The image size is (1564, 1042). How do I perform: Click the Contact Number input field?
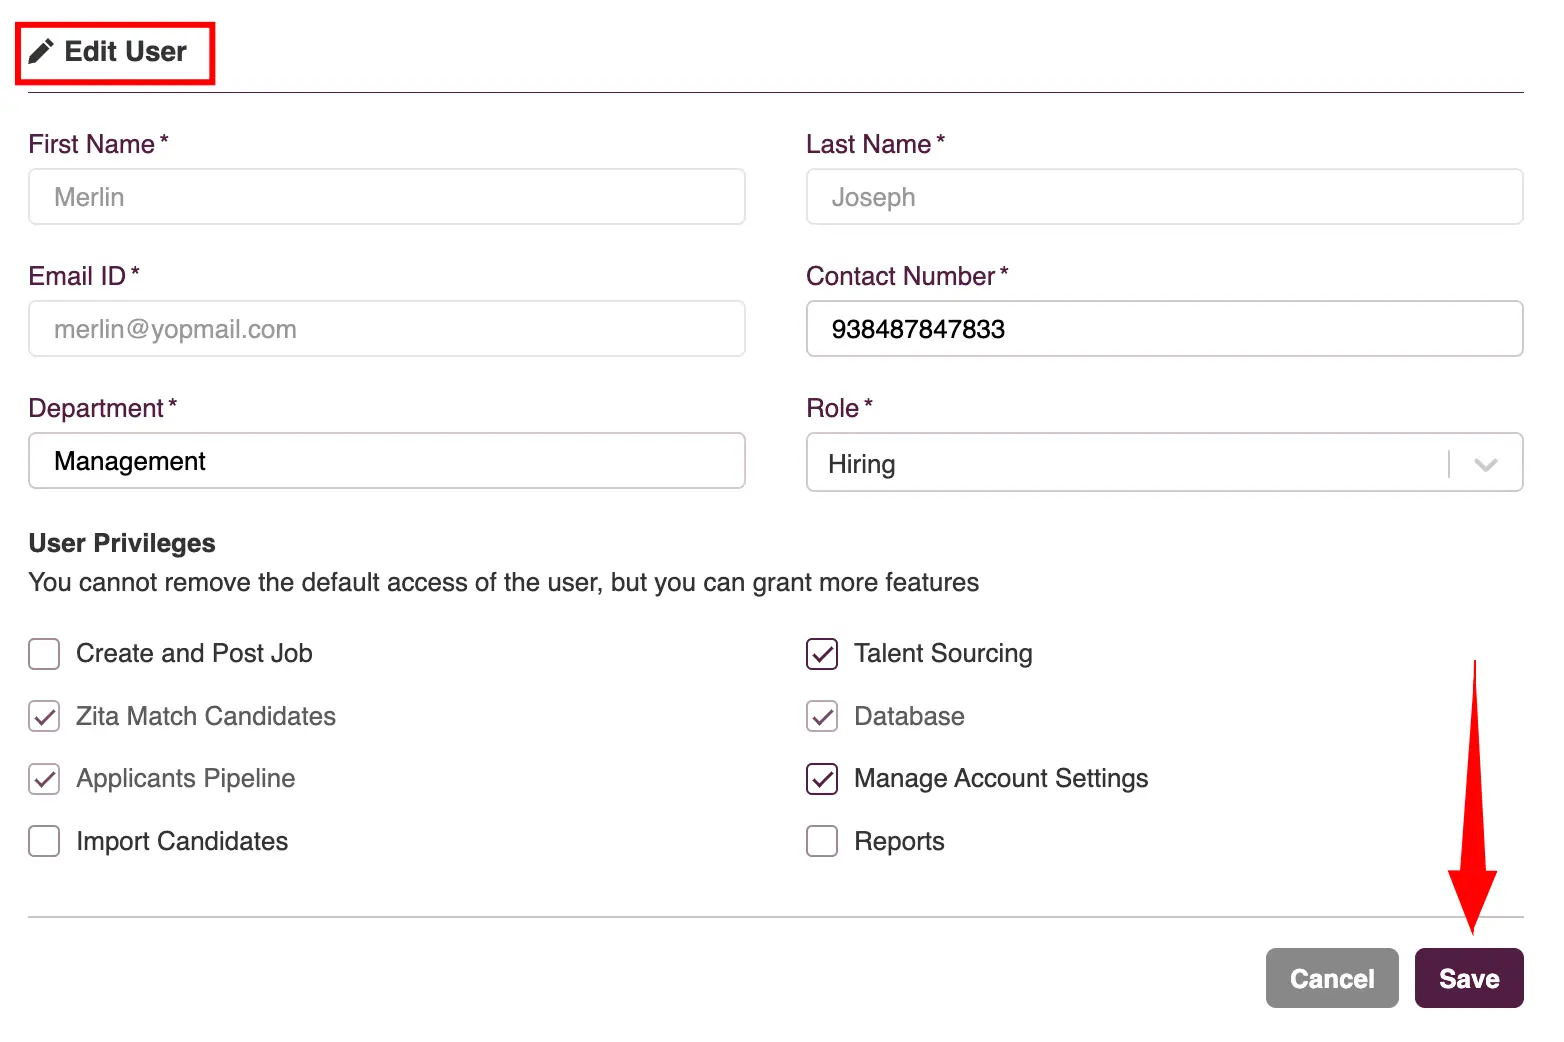click(1164, 329)
